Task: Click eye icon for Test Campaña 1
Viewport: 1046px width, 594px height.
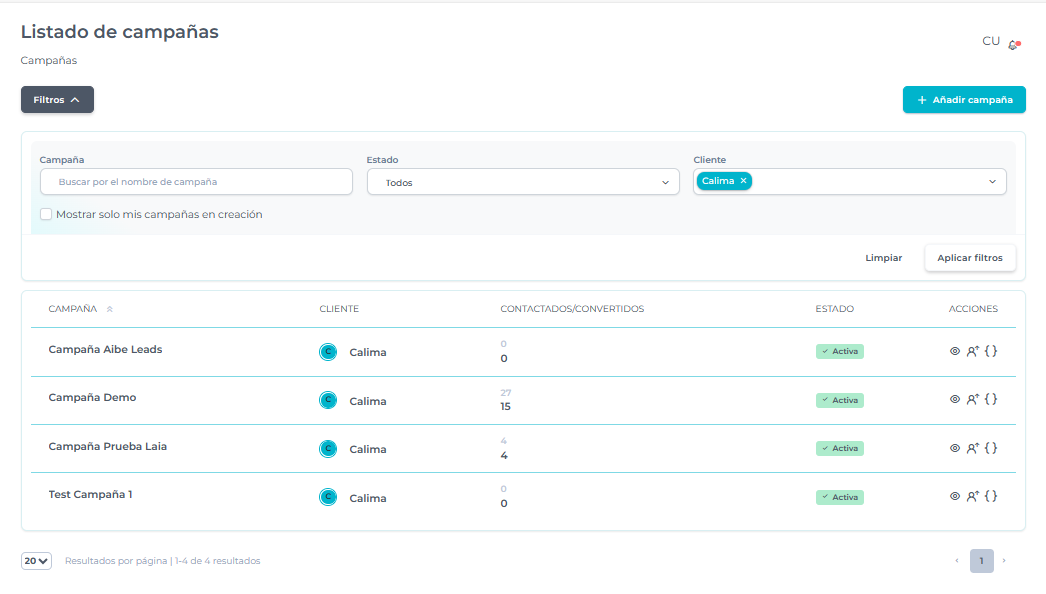Action: click(x=954, y=496)
